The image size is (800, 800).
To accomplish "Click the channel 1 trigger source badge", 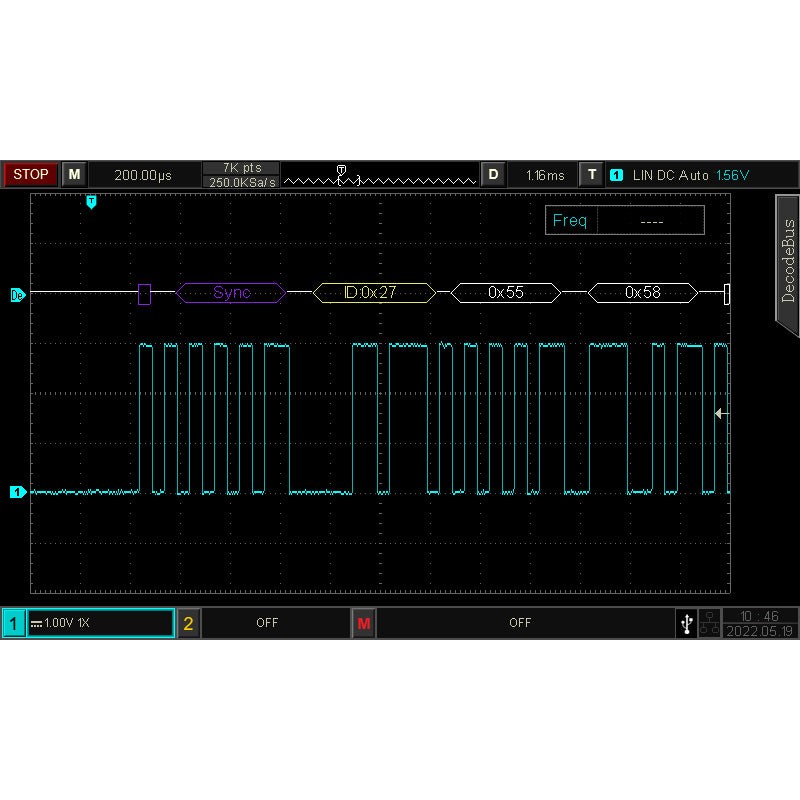I will 616,175.
